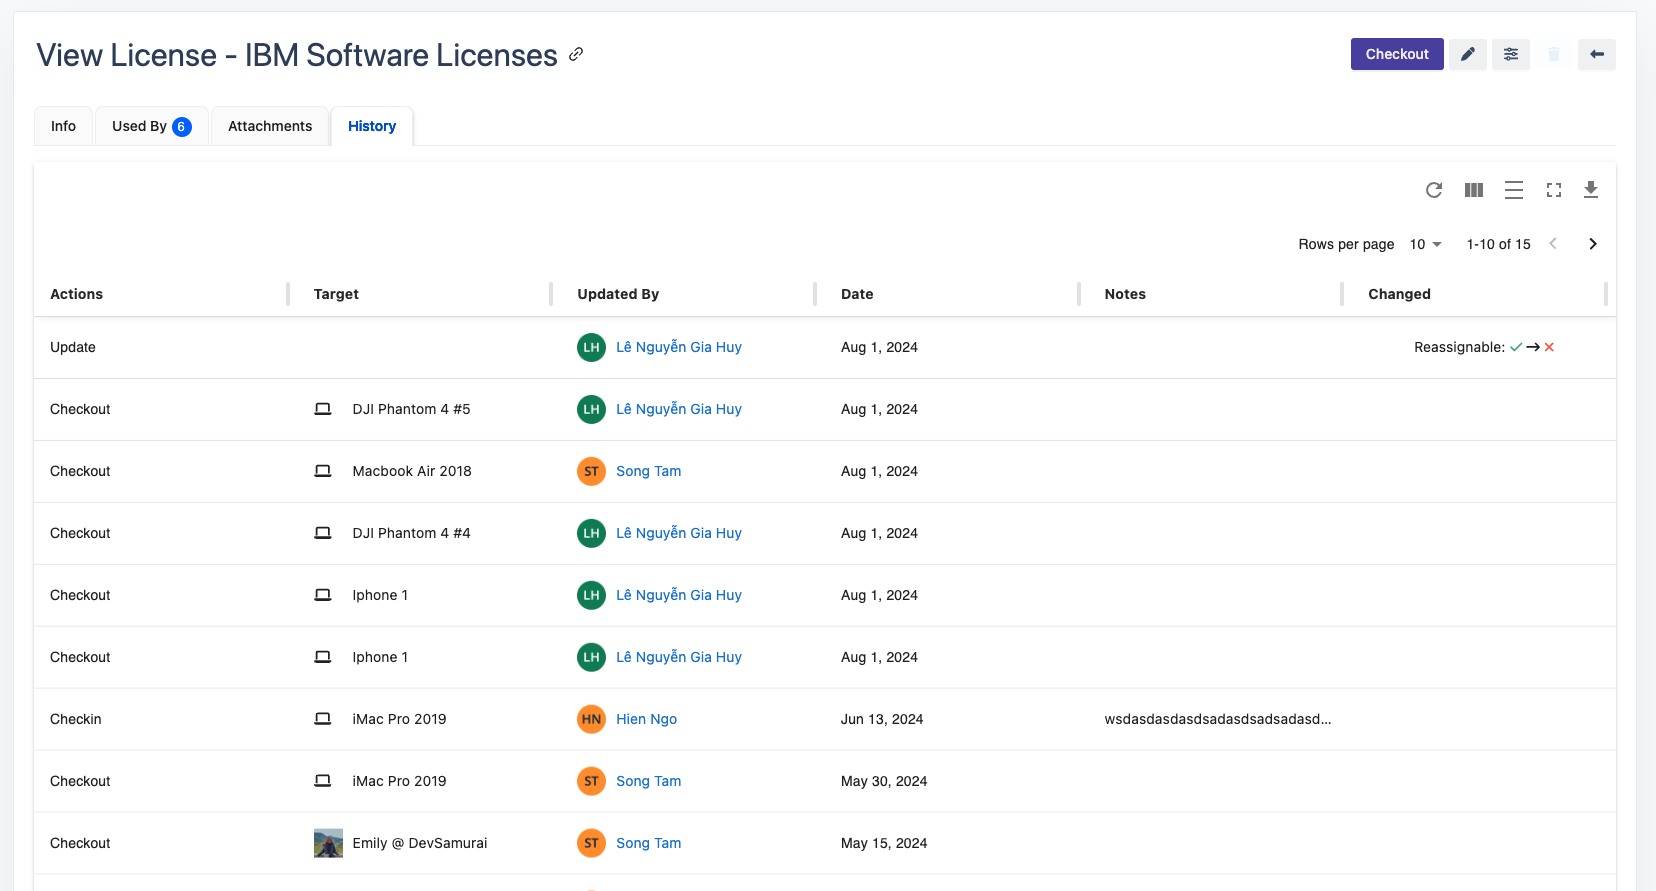Click the truncated note in the Checkin row

(x=1217, y=719)
